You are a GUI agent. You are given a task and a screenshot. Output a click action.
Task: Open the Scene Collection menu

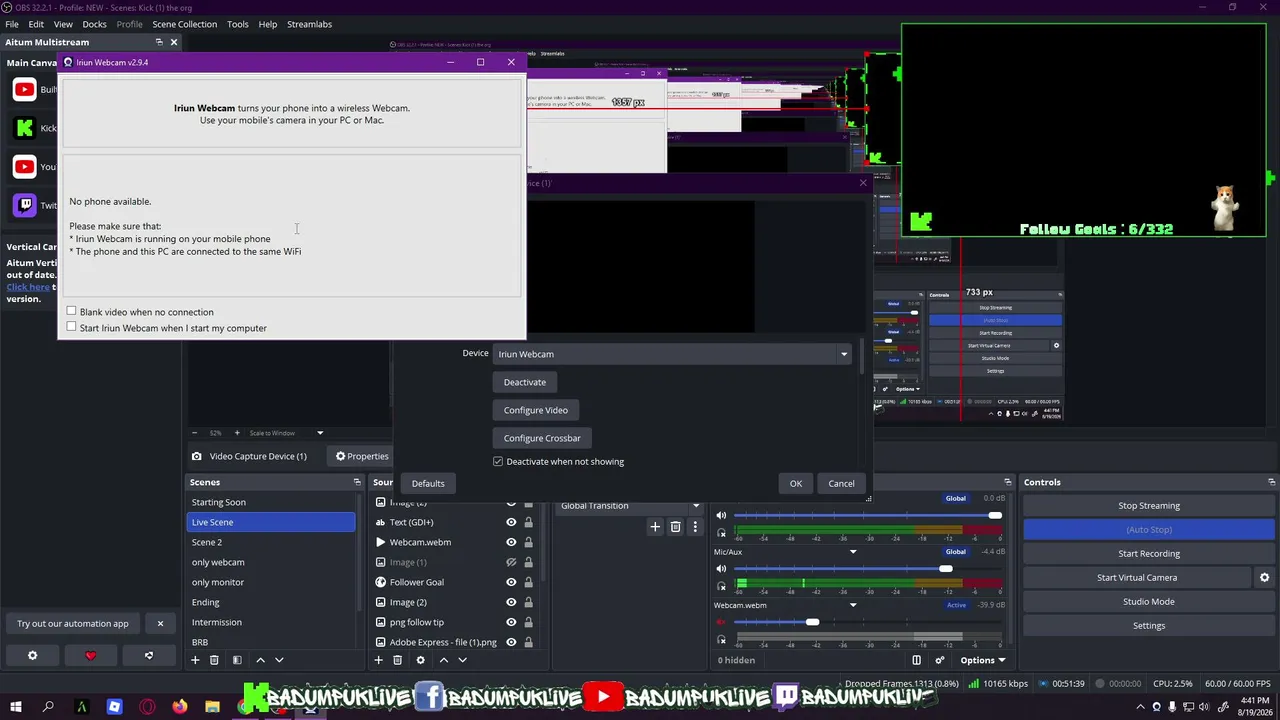184,24
